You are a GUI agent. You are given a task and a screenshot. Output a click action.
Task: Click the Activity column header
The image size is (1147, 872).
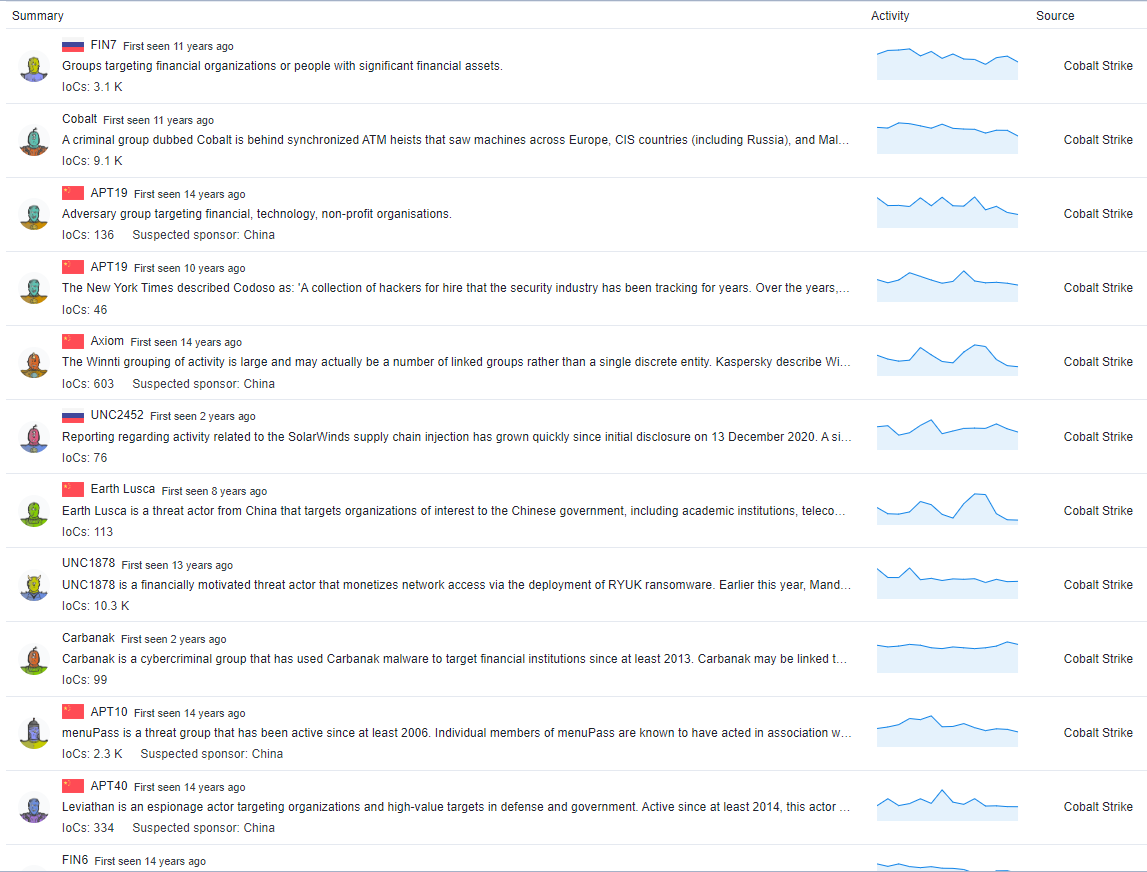[890, 16]
